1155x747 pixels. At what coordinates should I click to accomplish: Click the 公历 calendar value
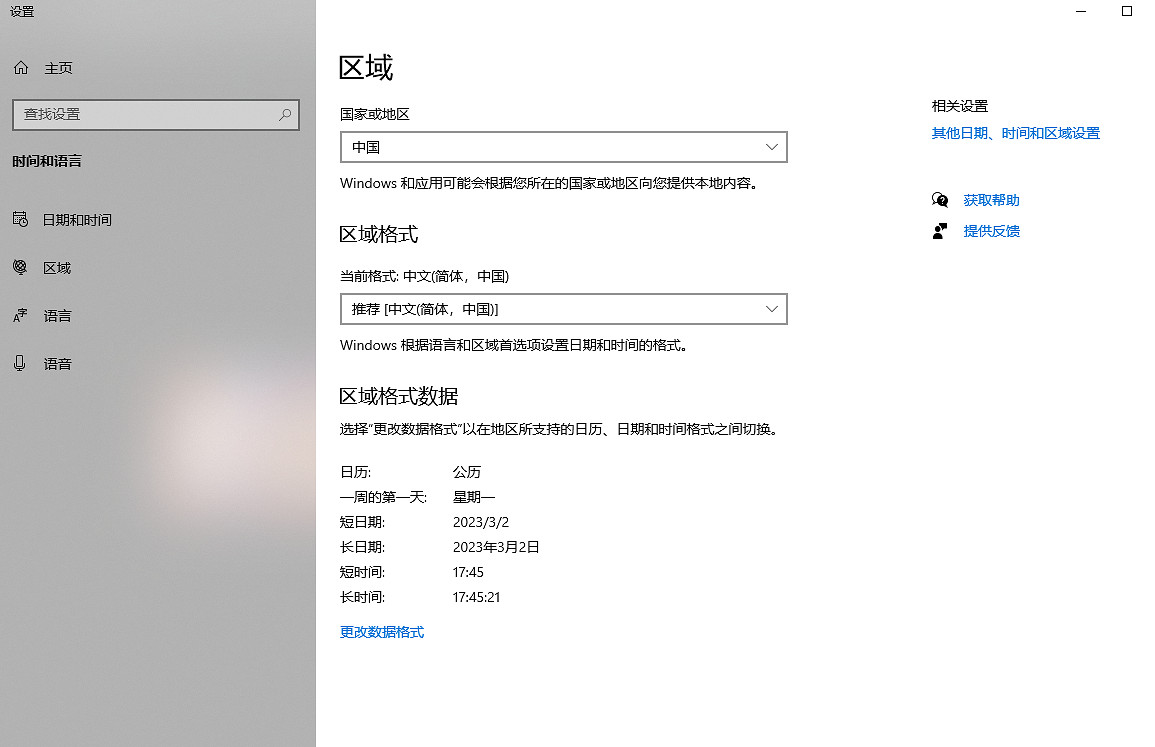(467, 471)
